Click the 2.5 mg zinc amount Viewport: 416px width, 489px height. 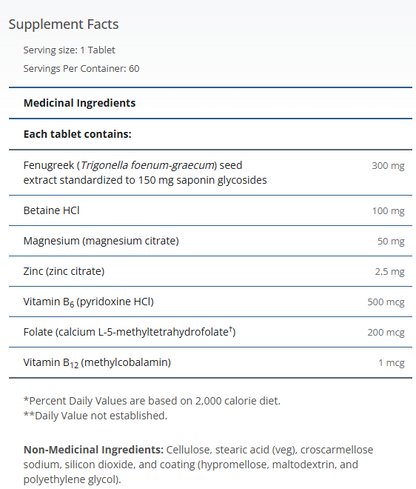[390, 272]
